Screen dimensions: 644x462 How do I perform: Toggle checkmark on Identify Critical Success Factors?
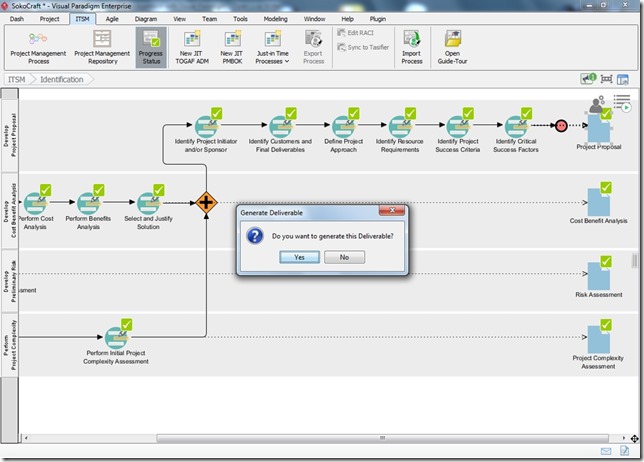point(527,113)
